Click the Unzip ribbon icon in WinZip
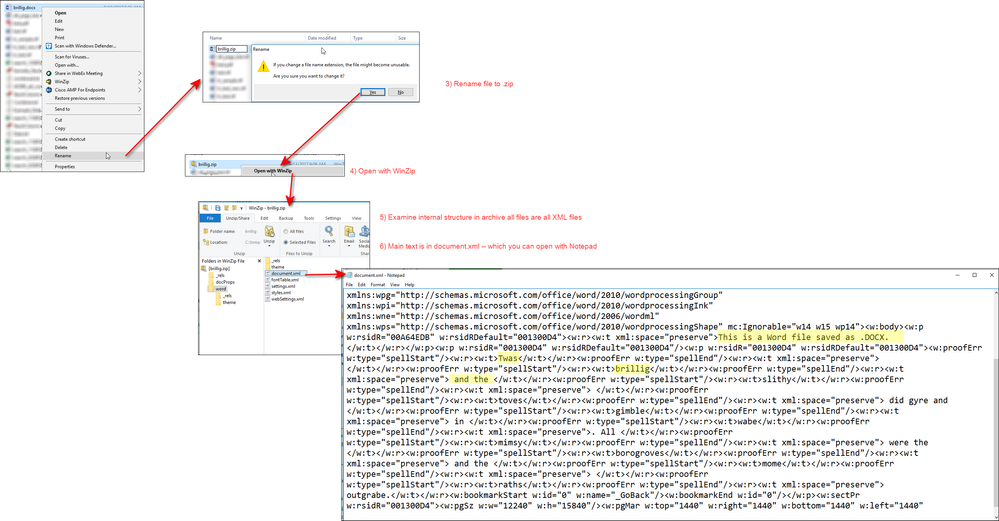The image size is (999, 521). (x=270, y=231)
